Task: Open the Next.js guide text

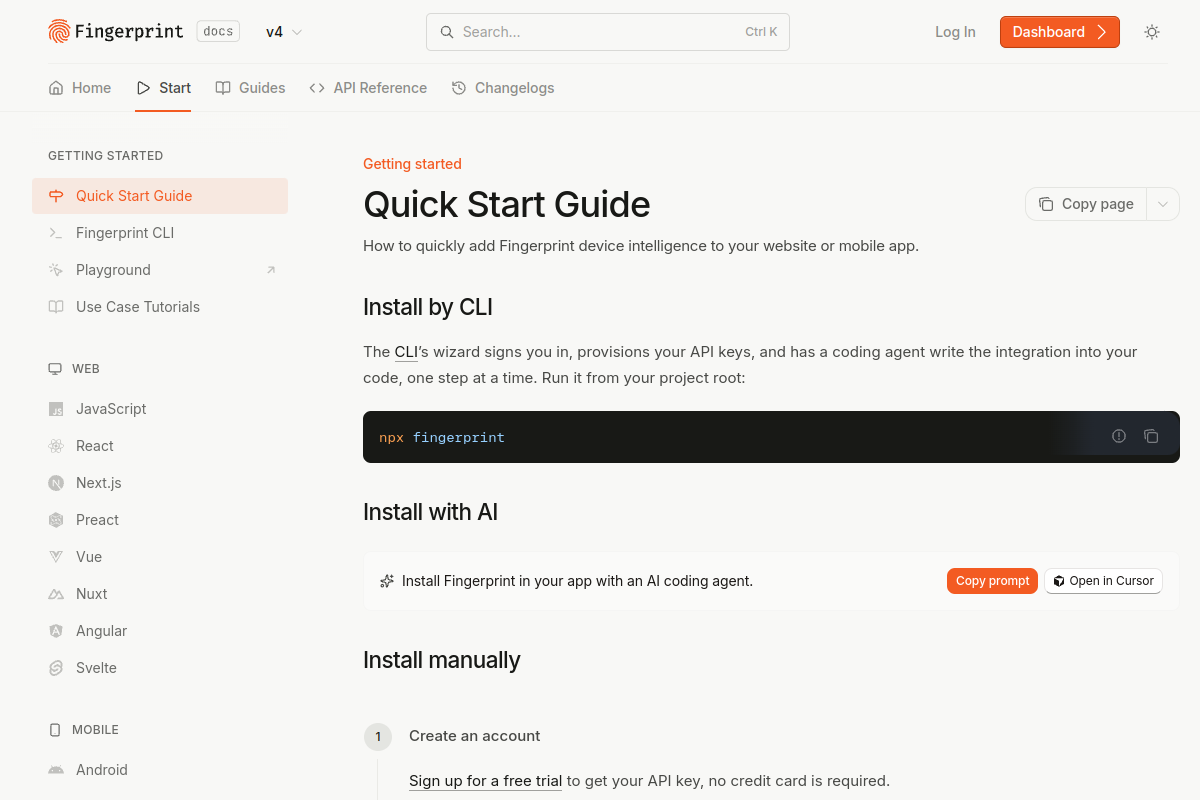Action: (x=99, y=483)
